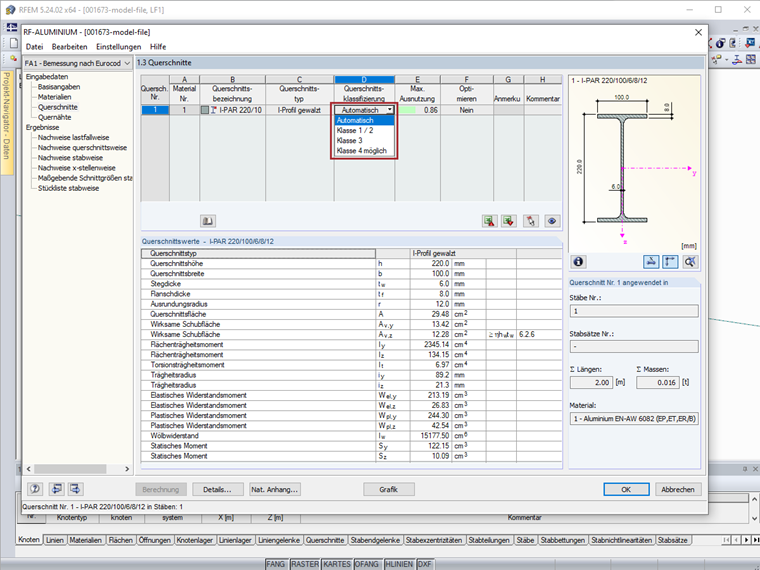Switch to Materialien tab in RFEM table
This screenshot has width=760, height=570.
point(85,540)
